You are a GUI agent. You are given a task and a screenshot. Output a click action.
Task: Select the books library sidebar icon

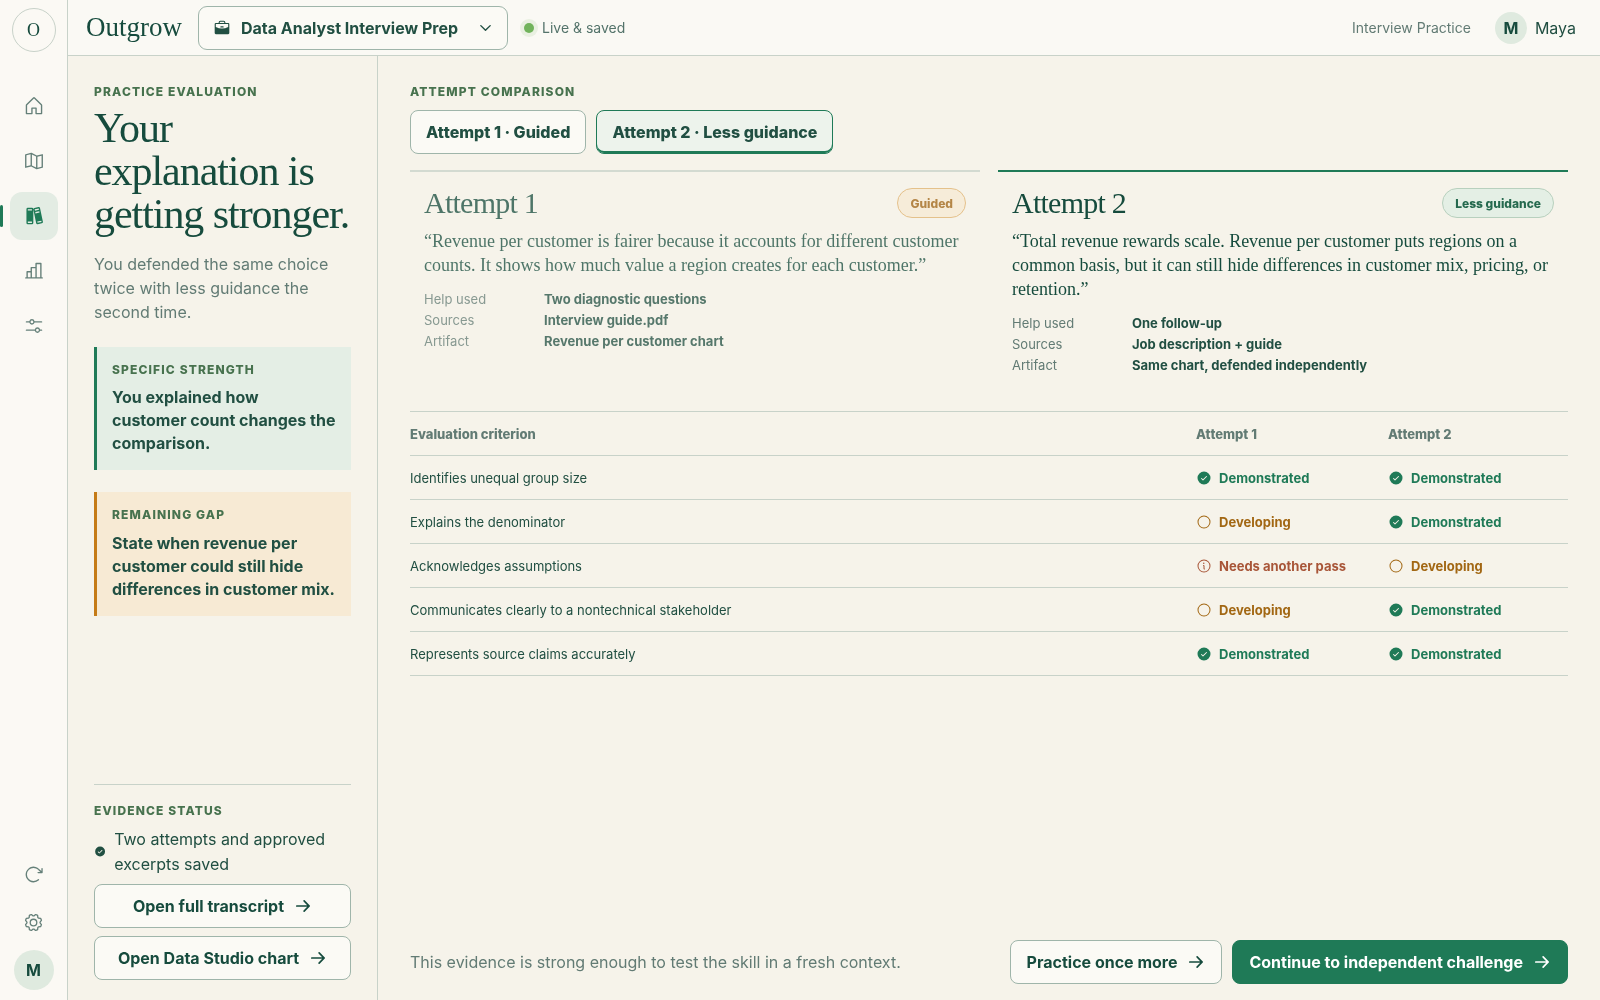[x=34, y=216]
